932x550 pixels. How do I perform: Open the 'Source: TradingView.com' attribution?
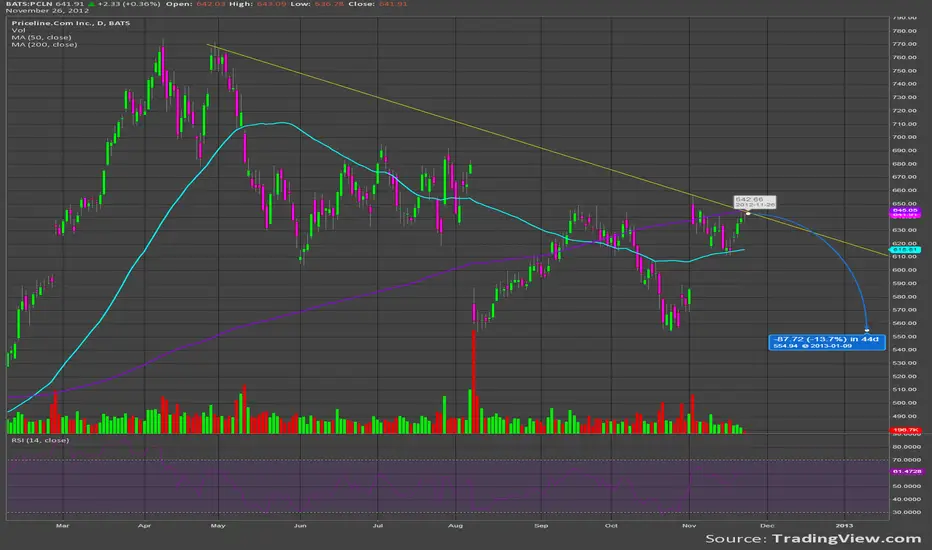[x=813, y=539]
